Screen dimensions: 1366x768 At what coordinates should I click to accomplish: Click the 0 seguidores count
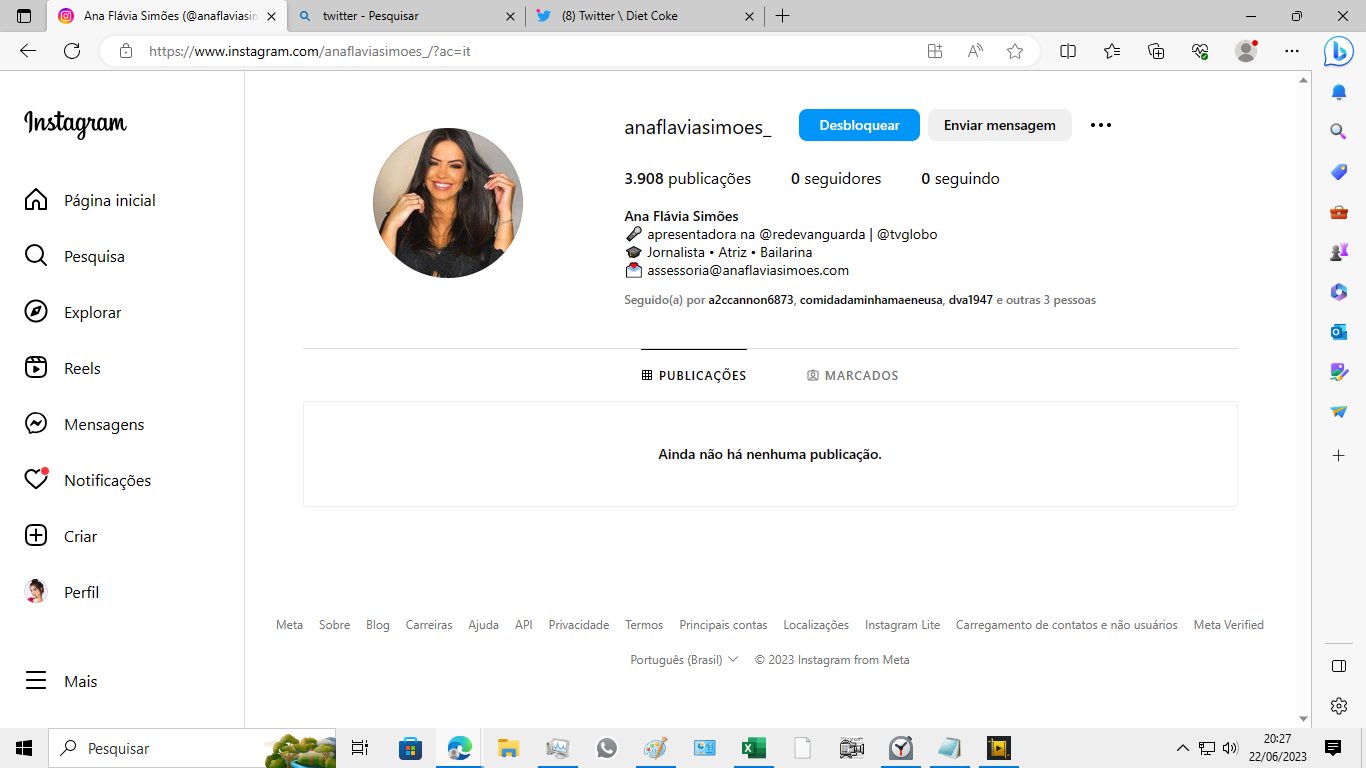point(836,179)
